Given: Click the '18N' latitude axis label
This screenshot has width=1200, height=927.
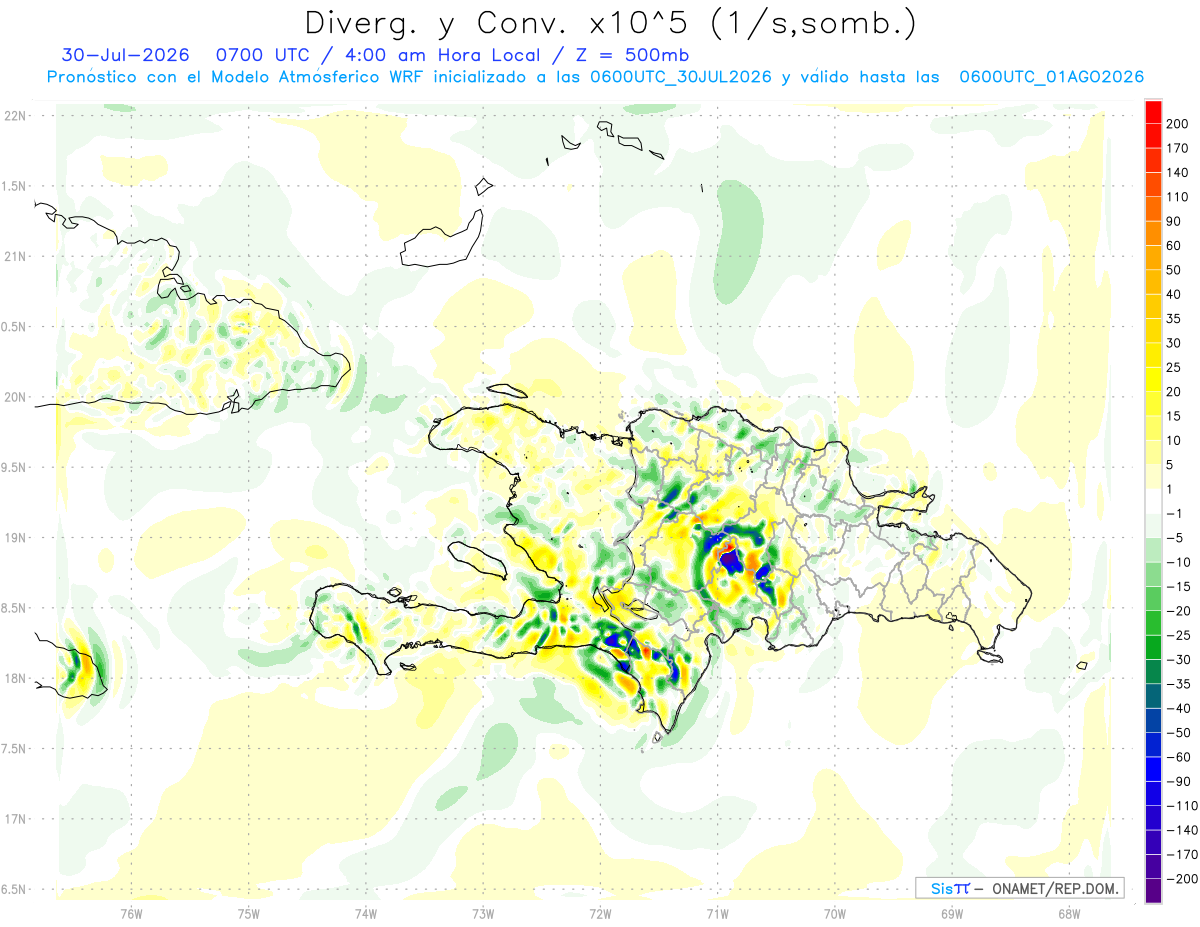Looking at the screenshot, I should tap(14, 678).
